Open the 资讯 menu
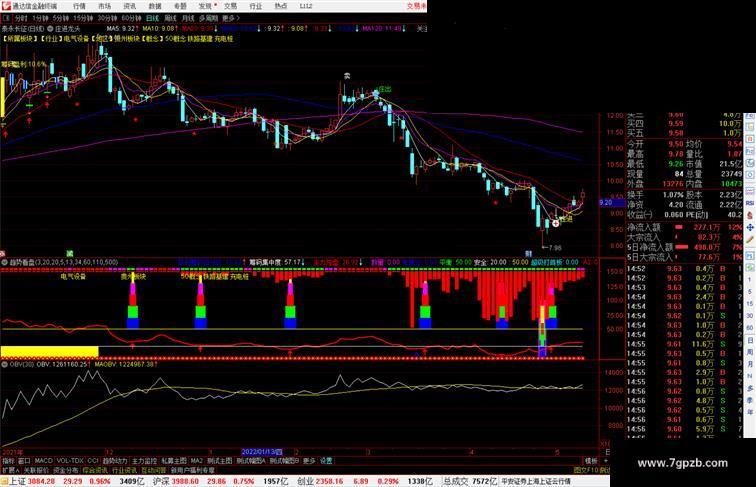The width and height of the screenshot is (756, 487). [x=130, y=6]
